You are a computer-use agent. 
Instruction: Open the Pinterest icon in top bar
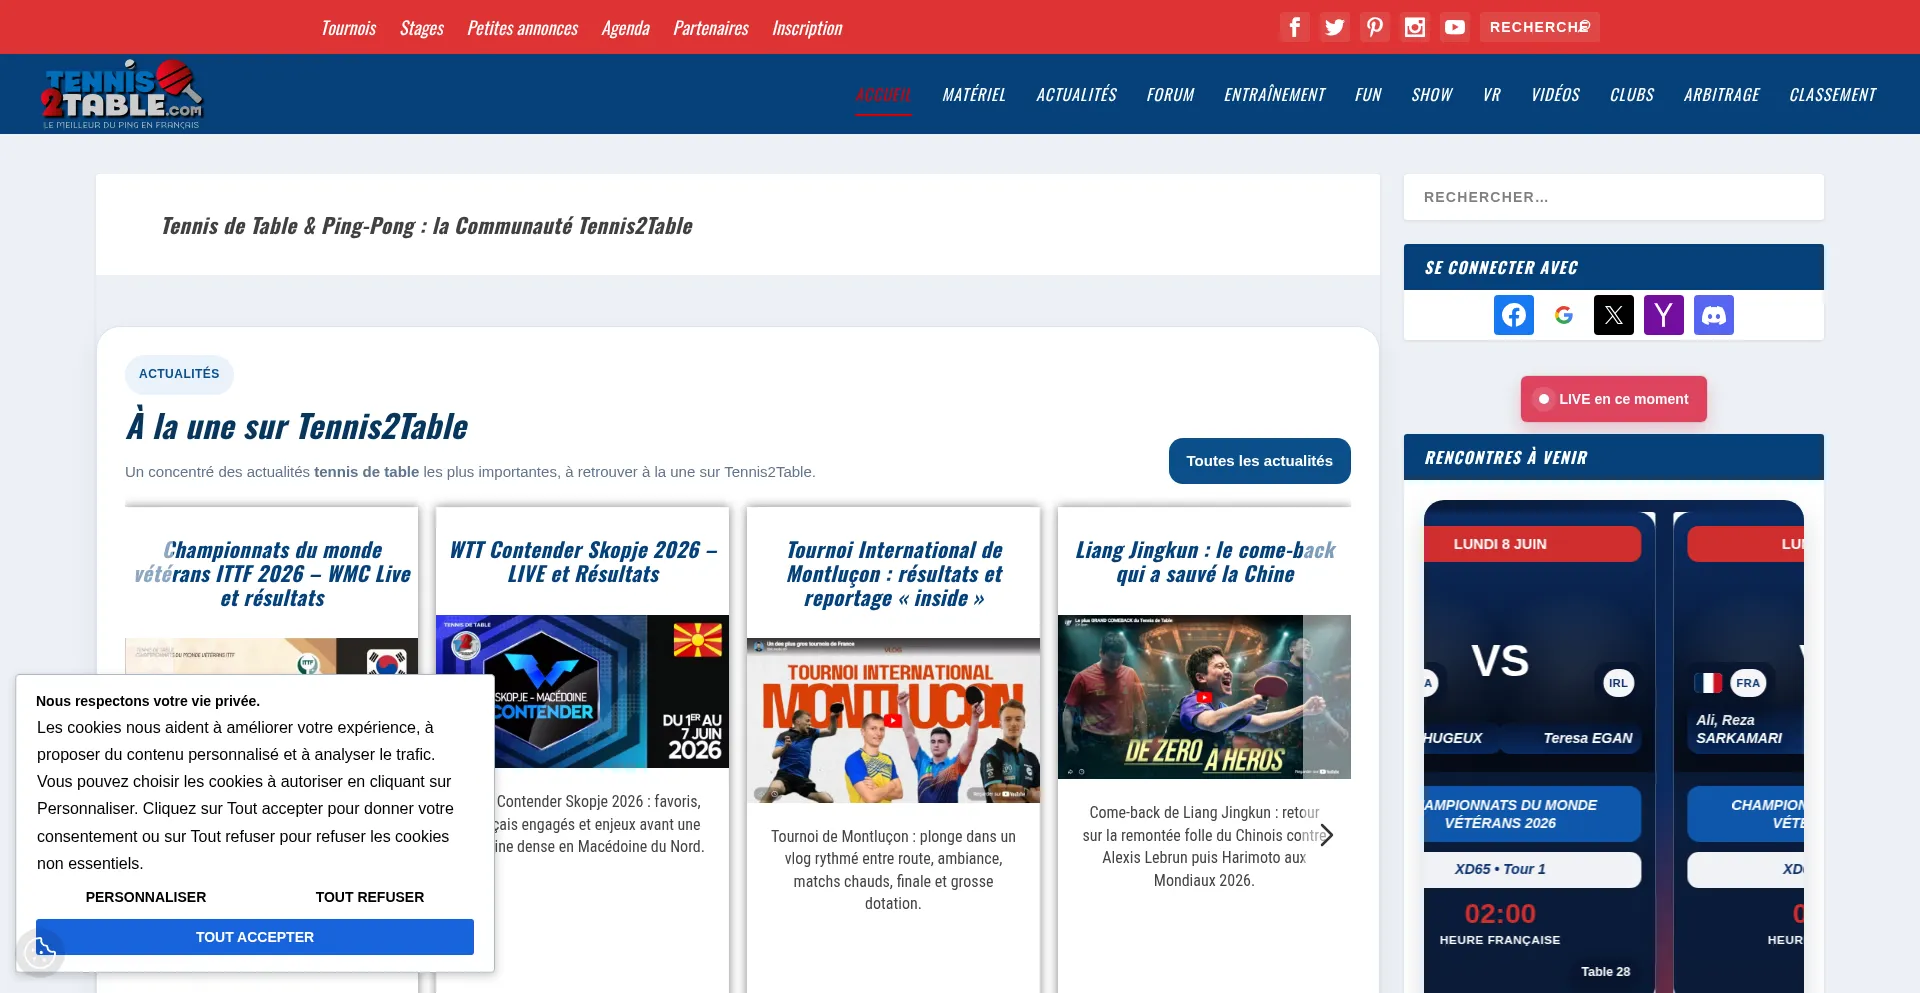point(1375,27)
